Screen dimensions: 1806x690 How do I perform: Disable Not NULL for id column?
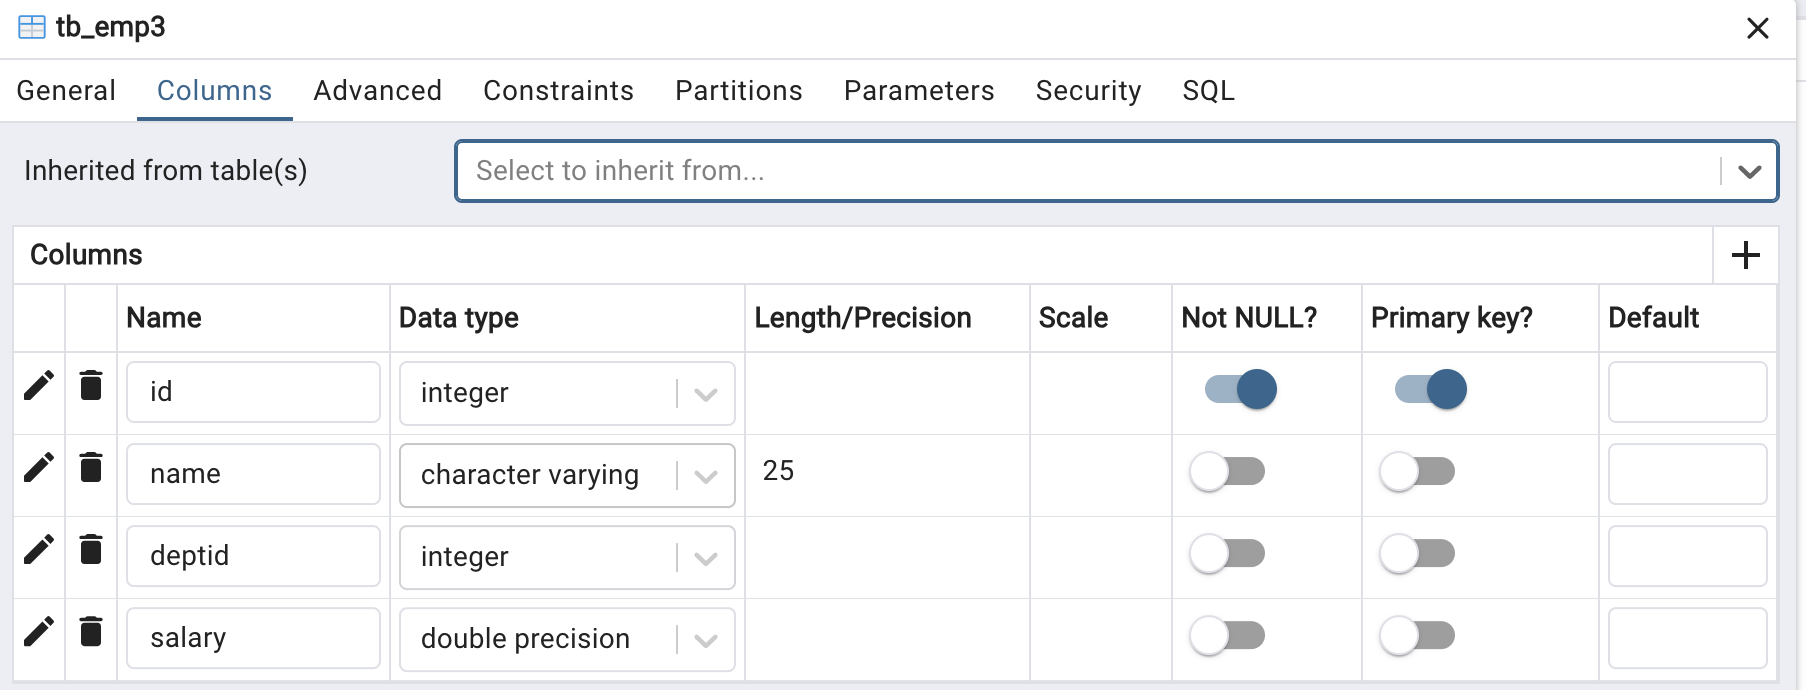1241,389
